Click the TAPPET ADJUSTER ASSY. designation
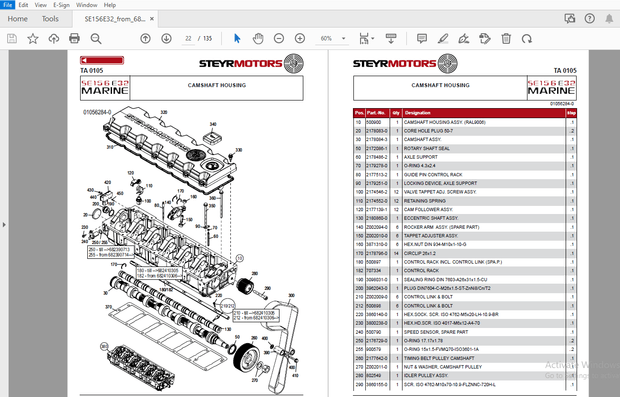This screenshot has height=397, width=620. click(431, 236)
